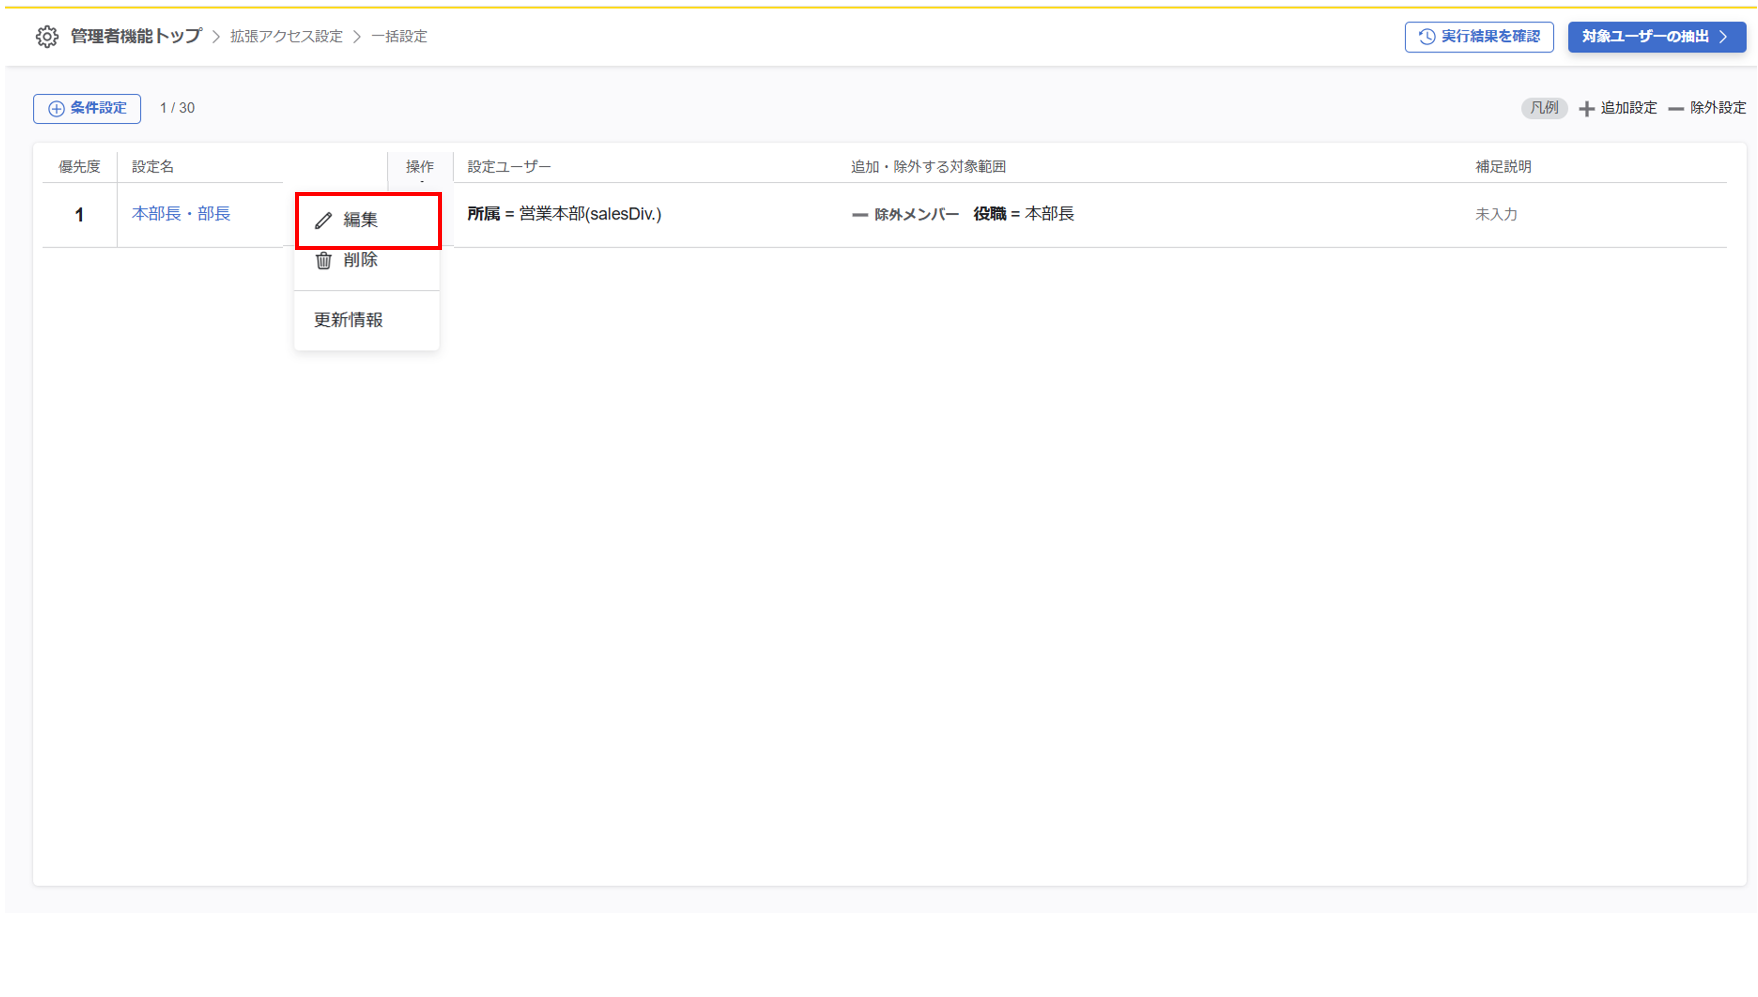Screen dimensions: 1758x997
Task: Click the 補足説明 column header
Action: 1503,167
